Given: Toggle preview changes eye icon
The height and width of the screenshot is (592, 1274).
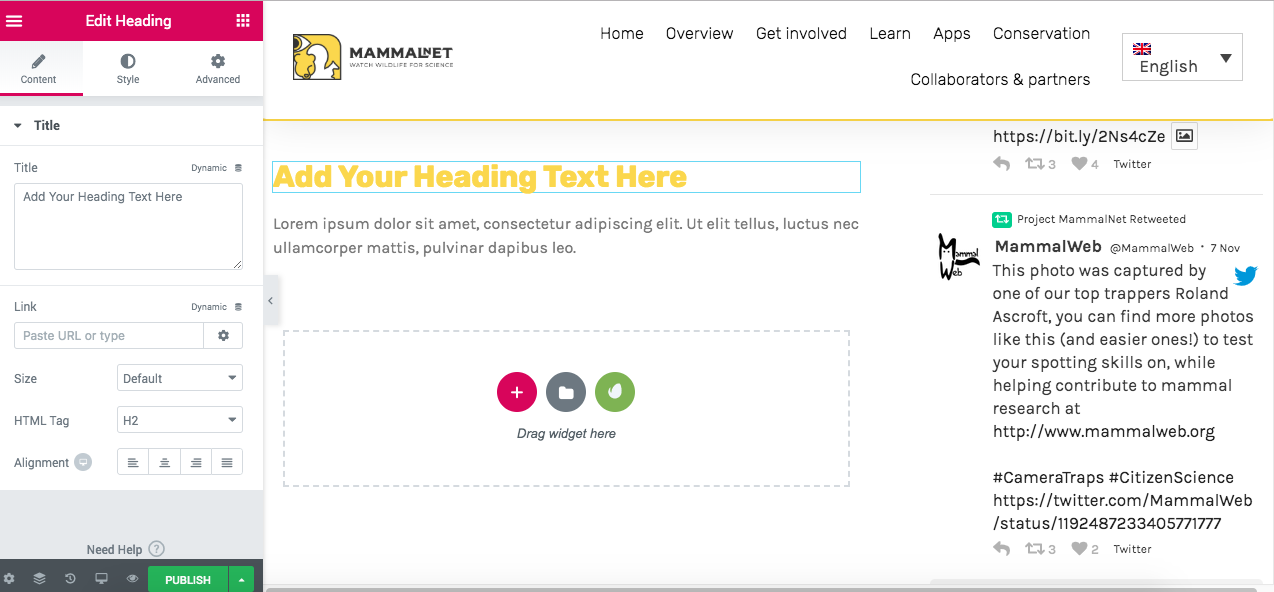Looking at the screenshot, I should 132,579.
